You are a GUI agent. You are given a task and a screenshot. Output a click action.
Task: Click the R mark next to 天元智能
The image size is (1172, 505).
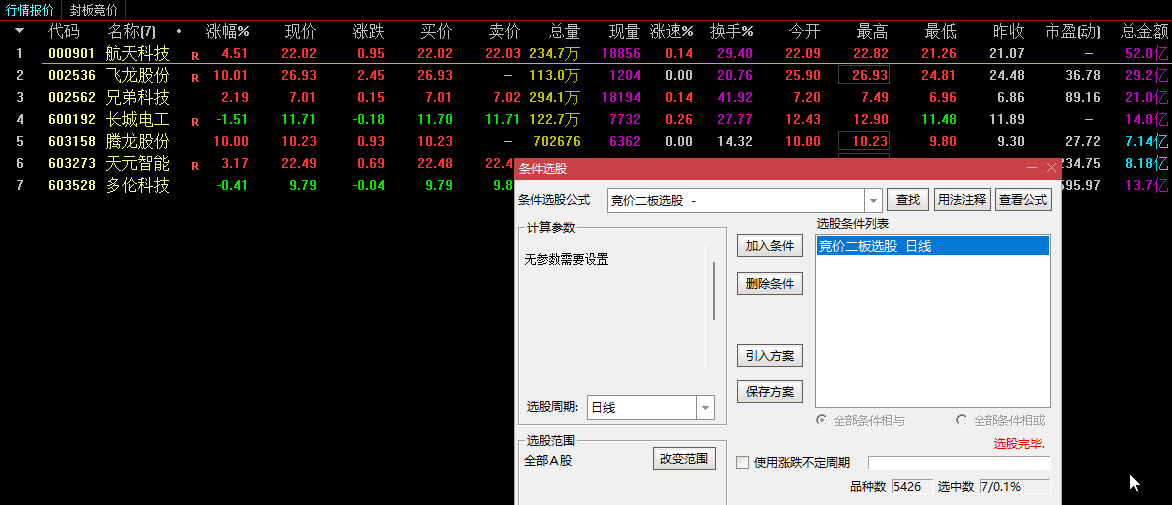click(x=195, y=166)
